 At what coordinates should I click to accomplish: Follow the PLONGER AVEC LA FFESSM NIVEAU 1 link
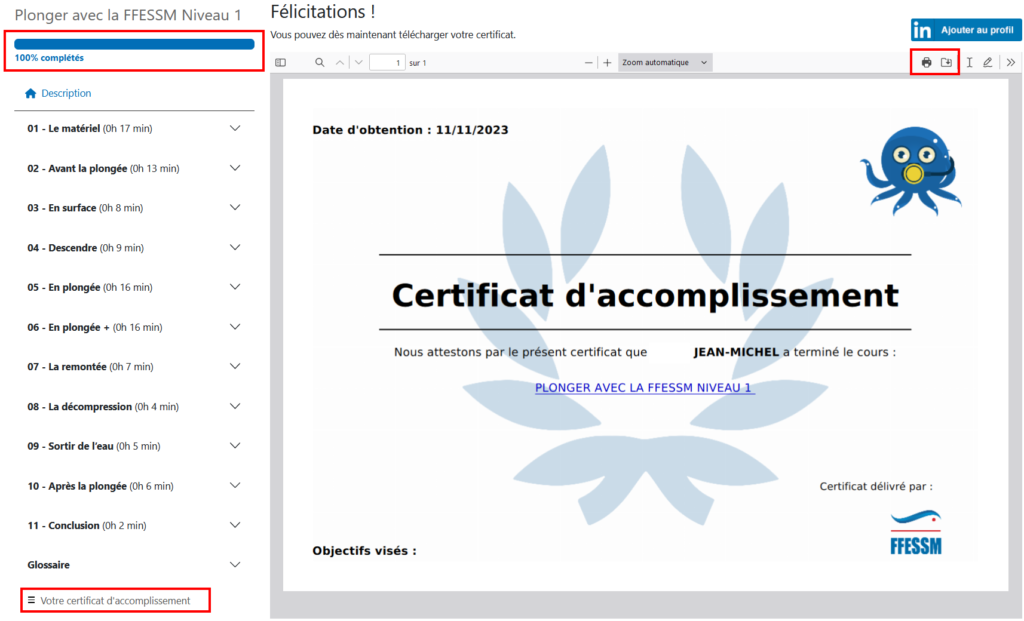644,388
